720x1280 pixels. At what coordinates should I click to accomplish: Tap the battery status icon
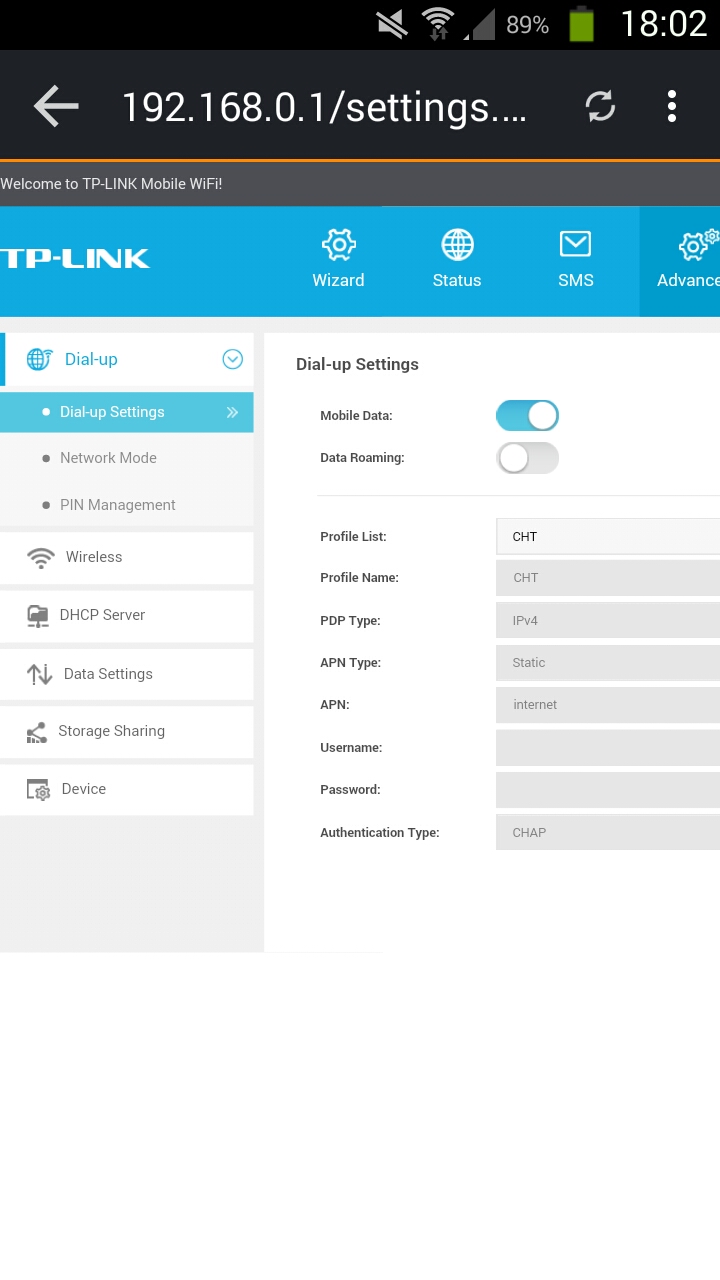(x=582, y=24)
